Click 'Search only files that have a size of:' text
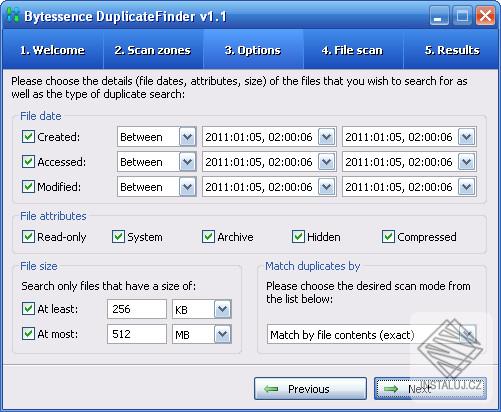This screenshot has width=501, height=412. click(109, 286)
